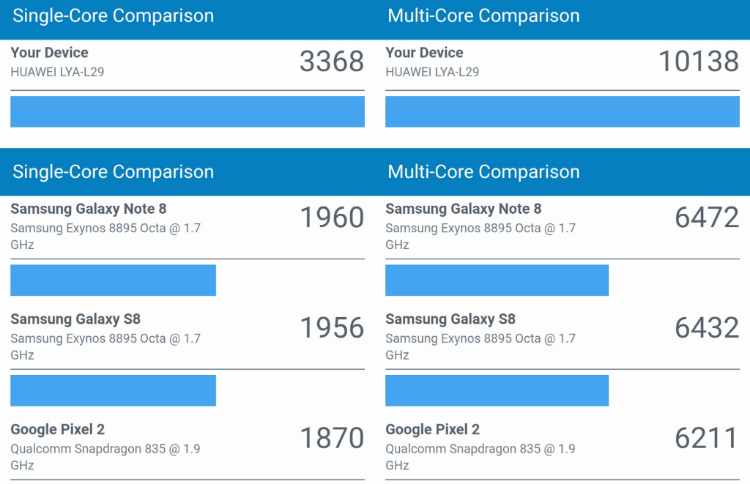The height and width of the screenshot is (484, 750).
Task: Open Google Pixel 2 single-core entry
Action: (188, 447)
